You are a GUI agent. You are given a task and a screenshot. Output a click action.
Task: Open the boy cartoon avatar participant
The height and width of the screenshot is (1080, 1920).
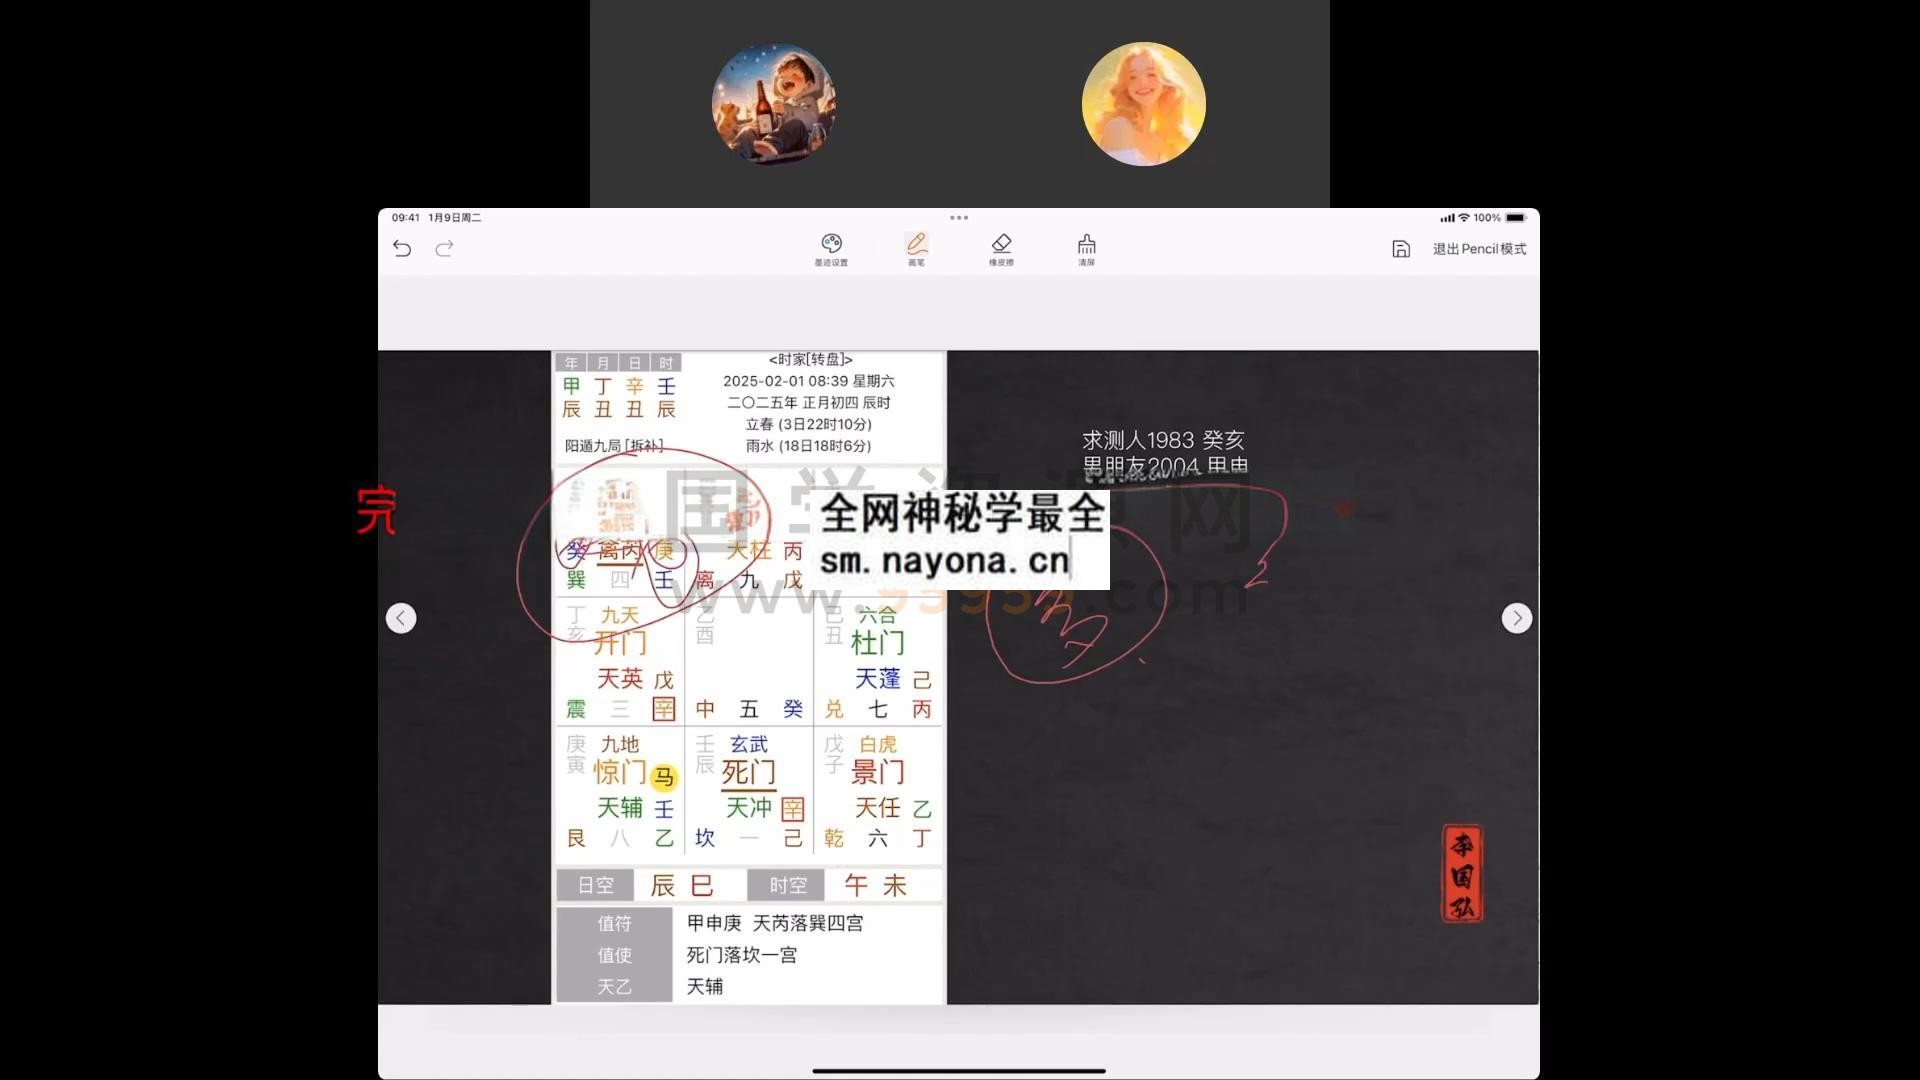pyautogui.click(x=773, y=104)
